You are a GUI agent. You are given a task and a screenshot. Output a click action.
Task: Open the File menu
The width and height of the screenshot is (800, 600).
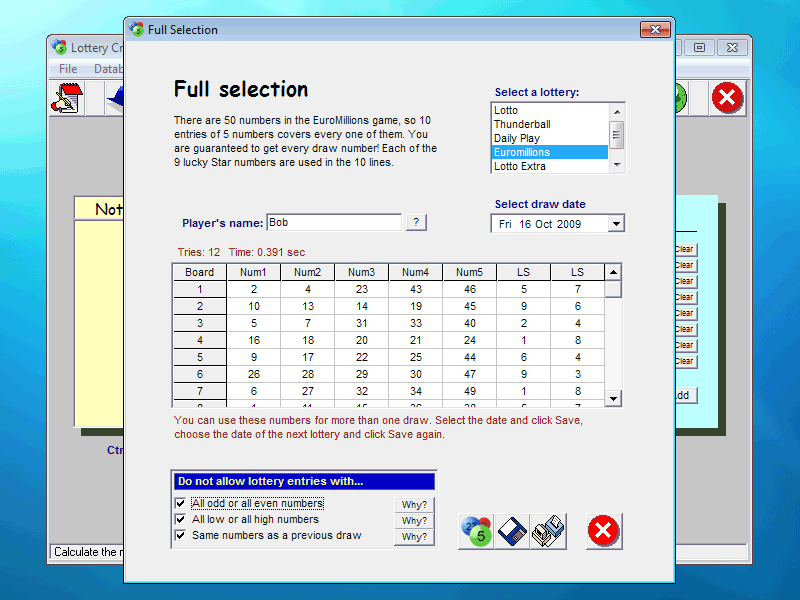(x=68, y=69)
